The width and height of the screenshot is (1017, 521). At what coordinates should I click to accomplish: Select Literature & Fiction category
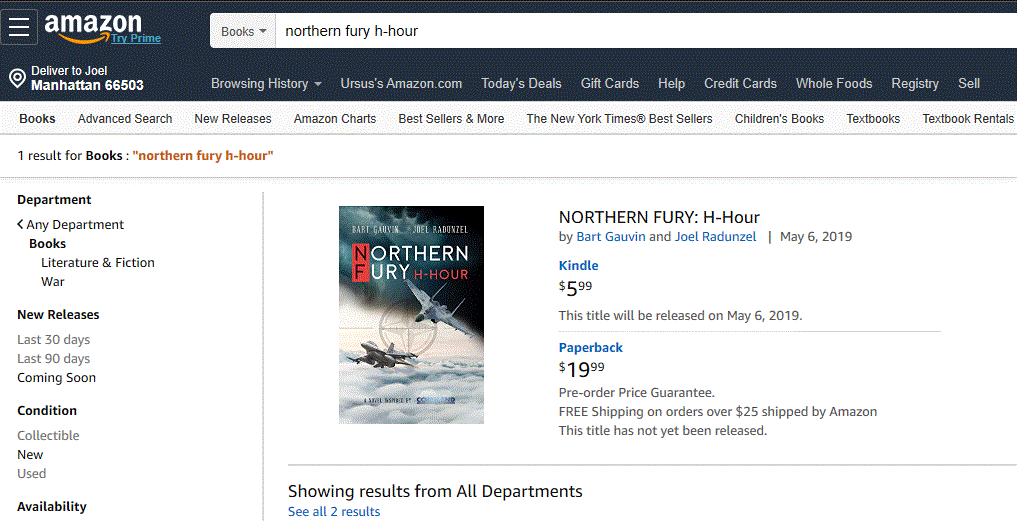click(98, 263)
